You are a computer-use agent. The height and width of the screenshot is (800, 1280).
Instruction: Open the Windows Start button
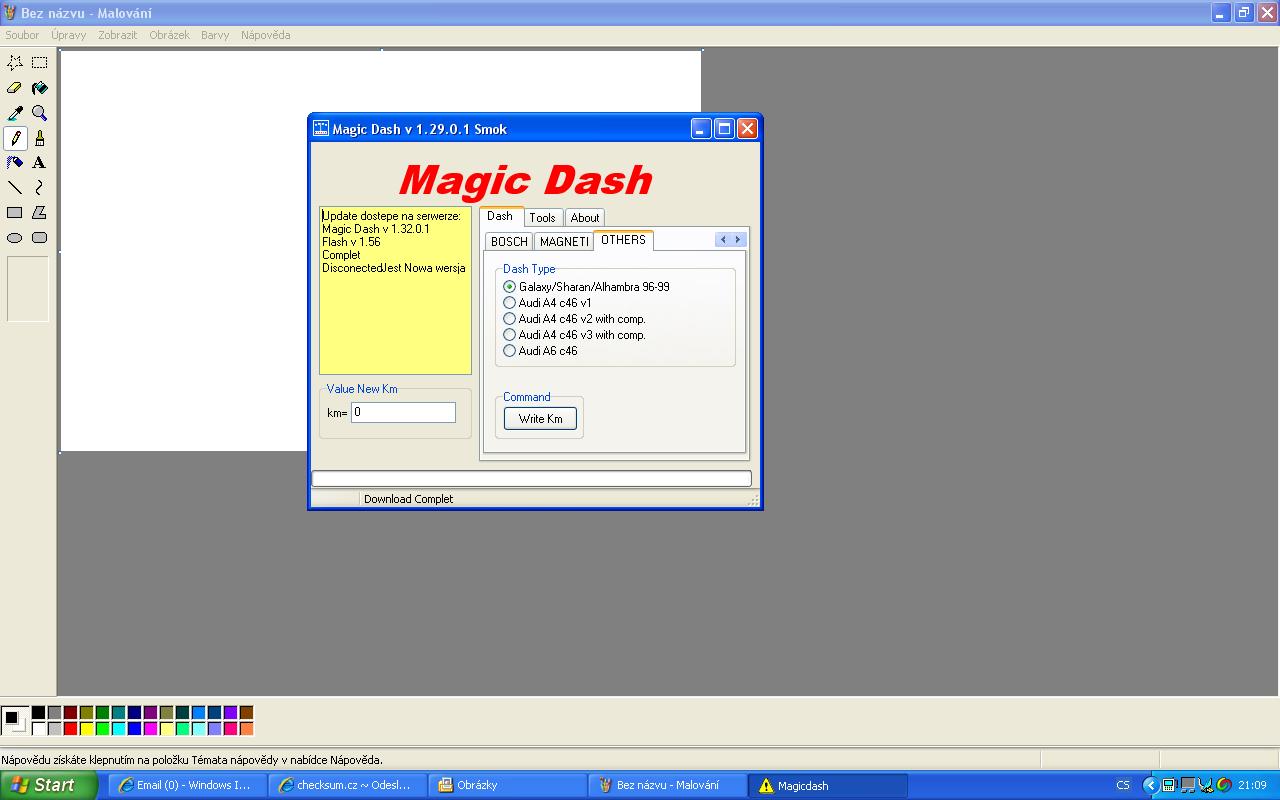click(x=48, y=785)
